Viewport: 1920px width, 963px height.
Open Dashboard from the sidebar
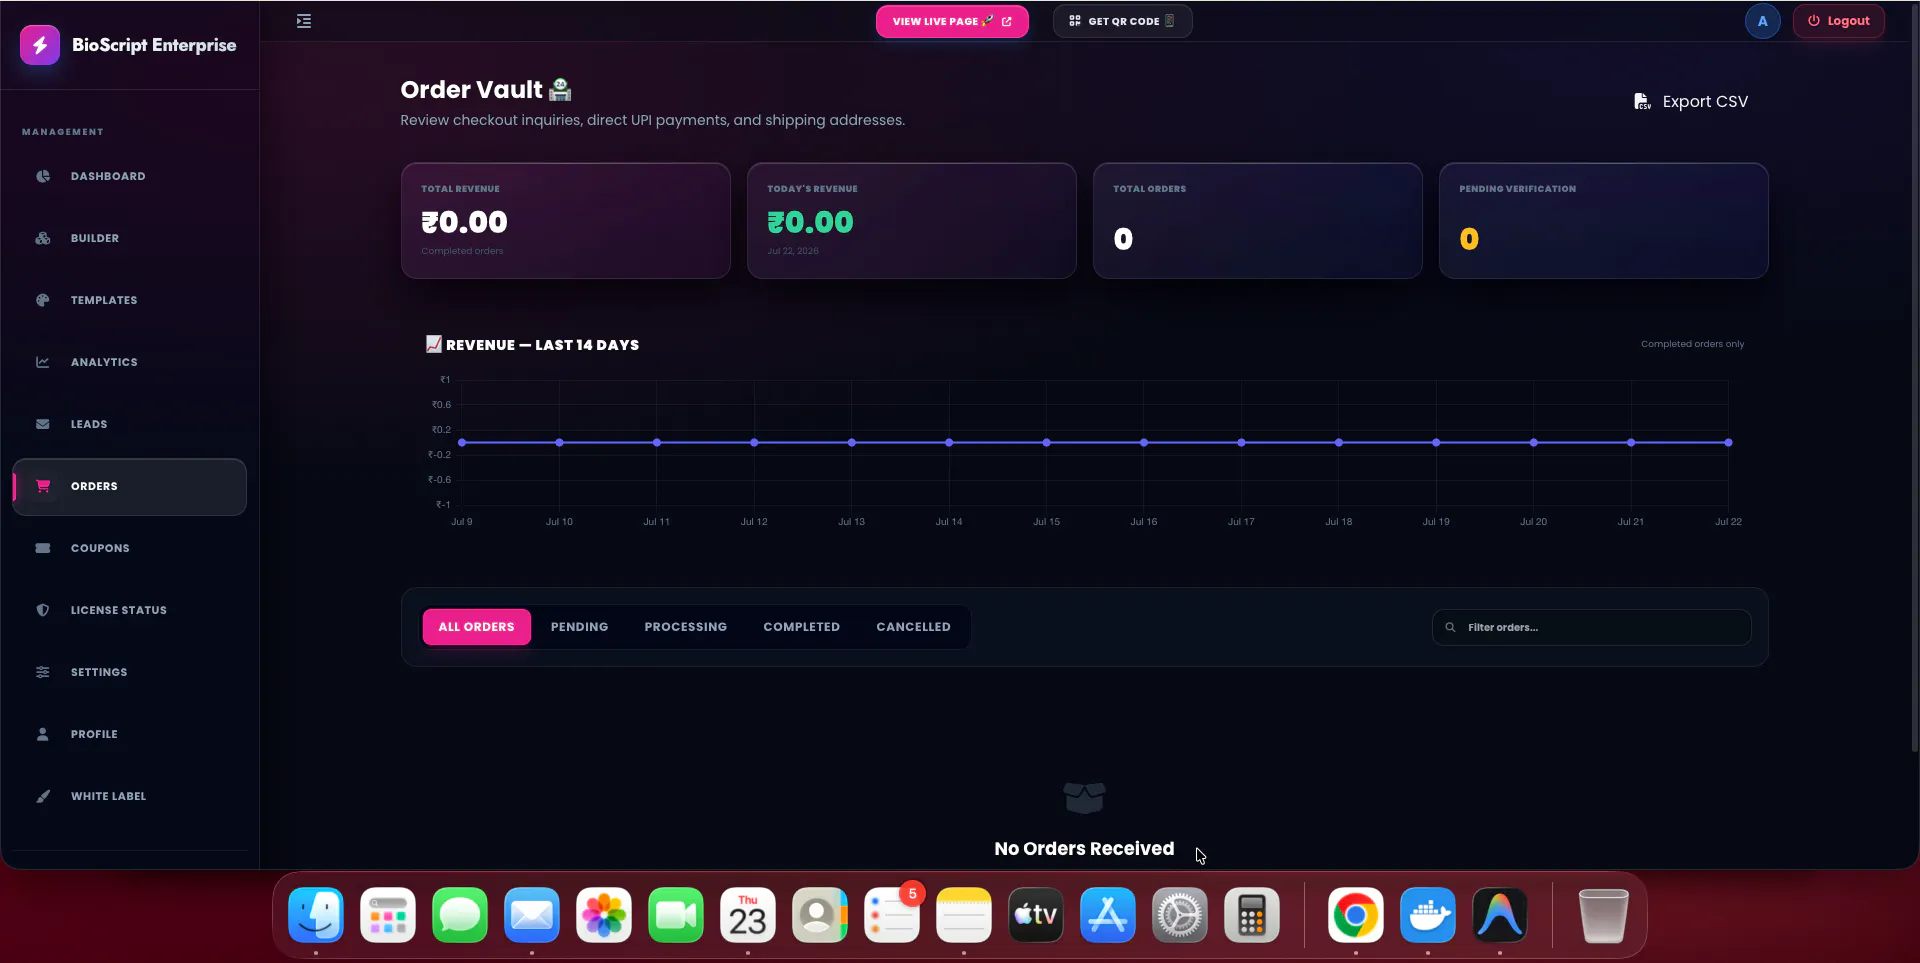(129, 176)
